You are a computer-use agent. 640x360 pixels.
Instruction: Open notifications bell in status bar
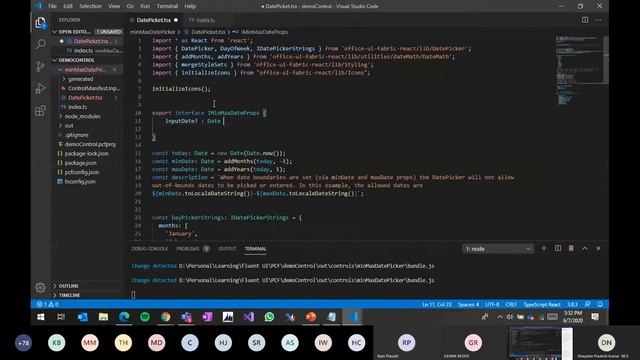click(600, 304)
